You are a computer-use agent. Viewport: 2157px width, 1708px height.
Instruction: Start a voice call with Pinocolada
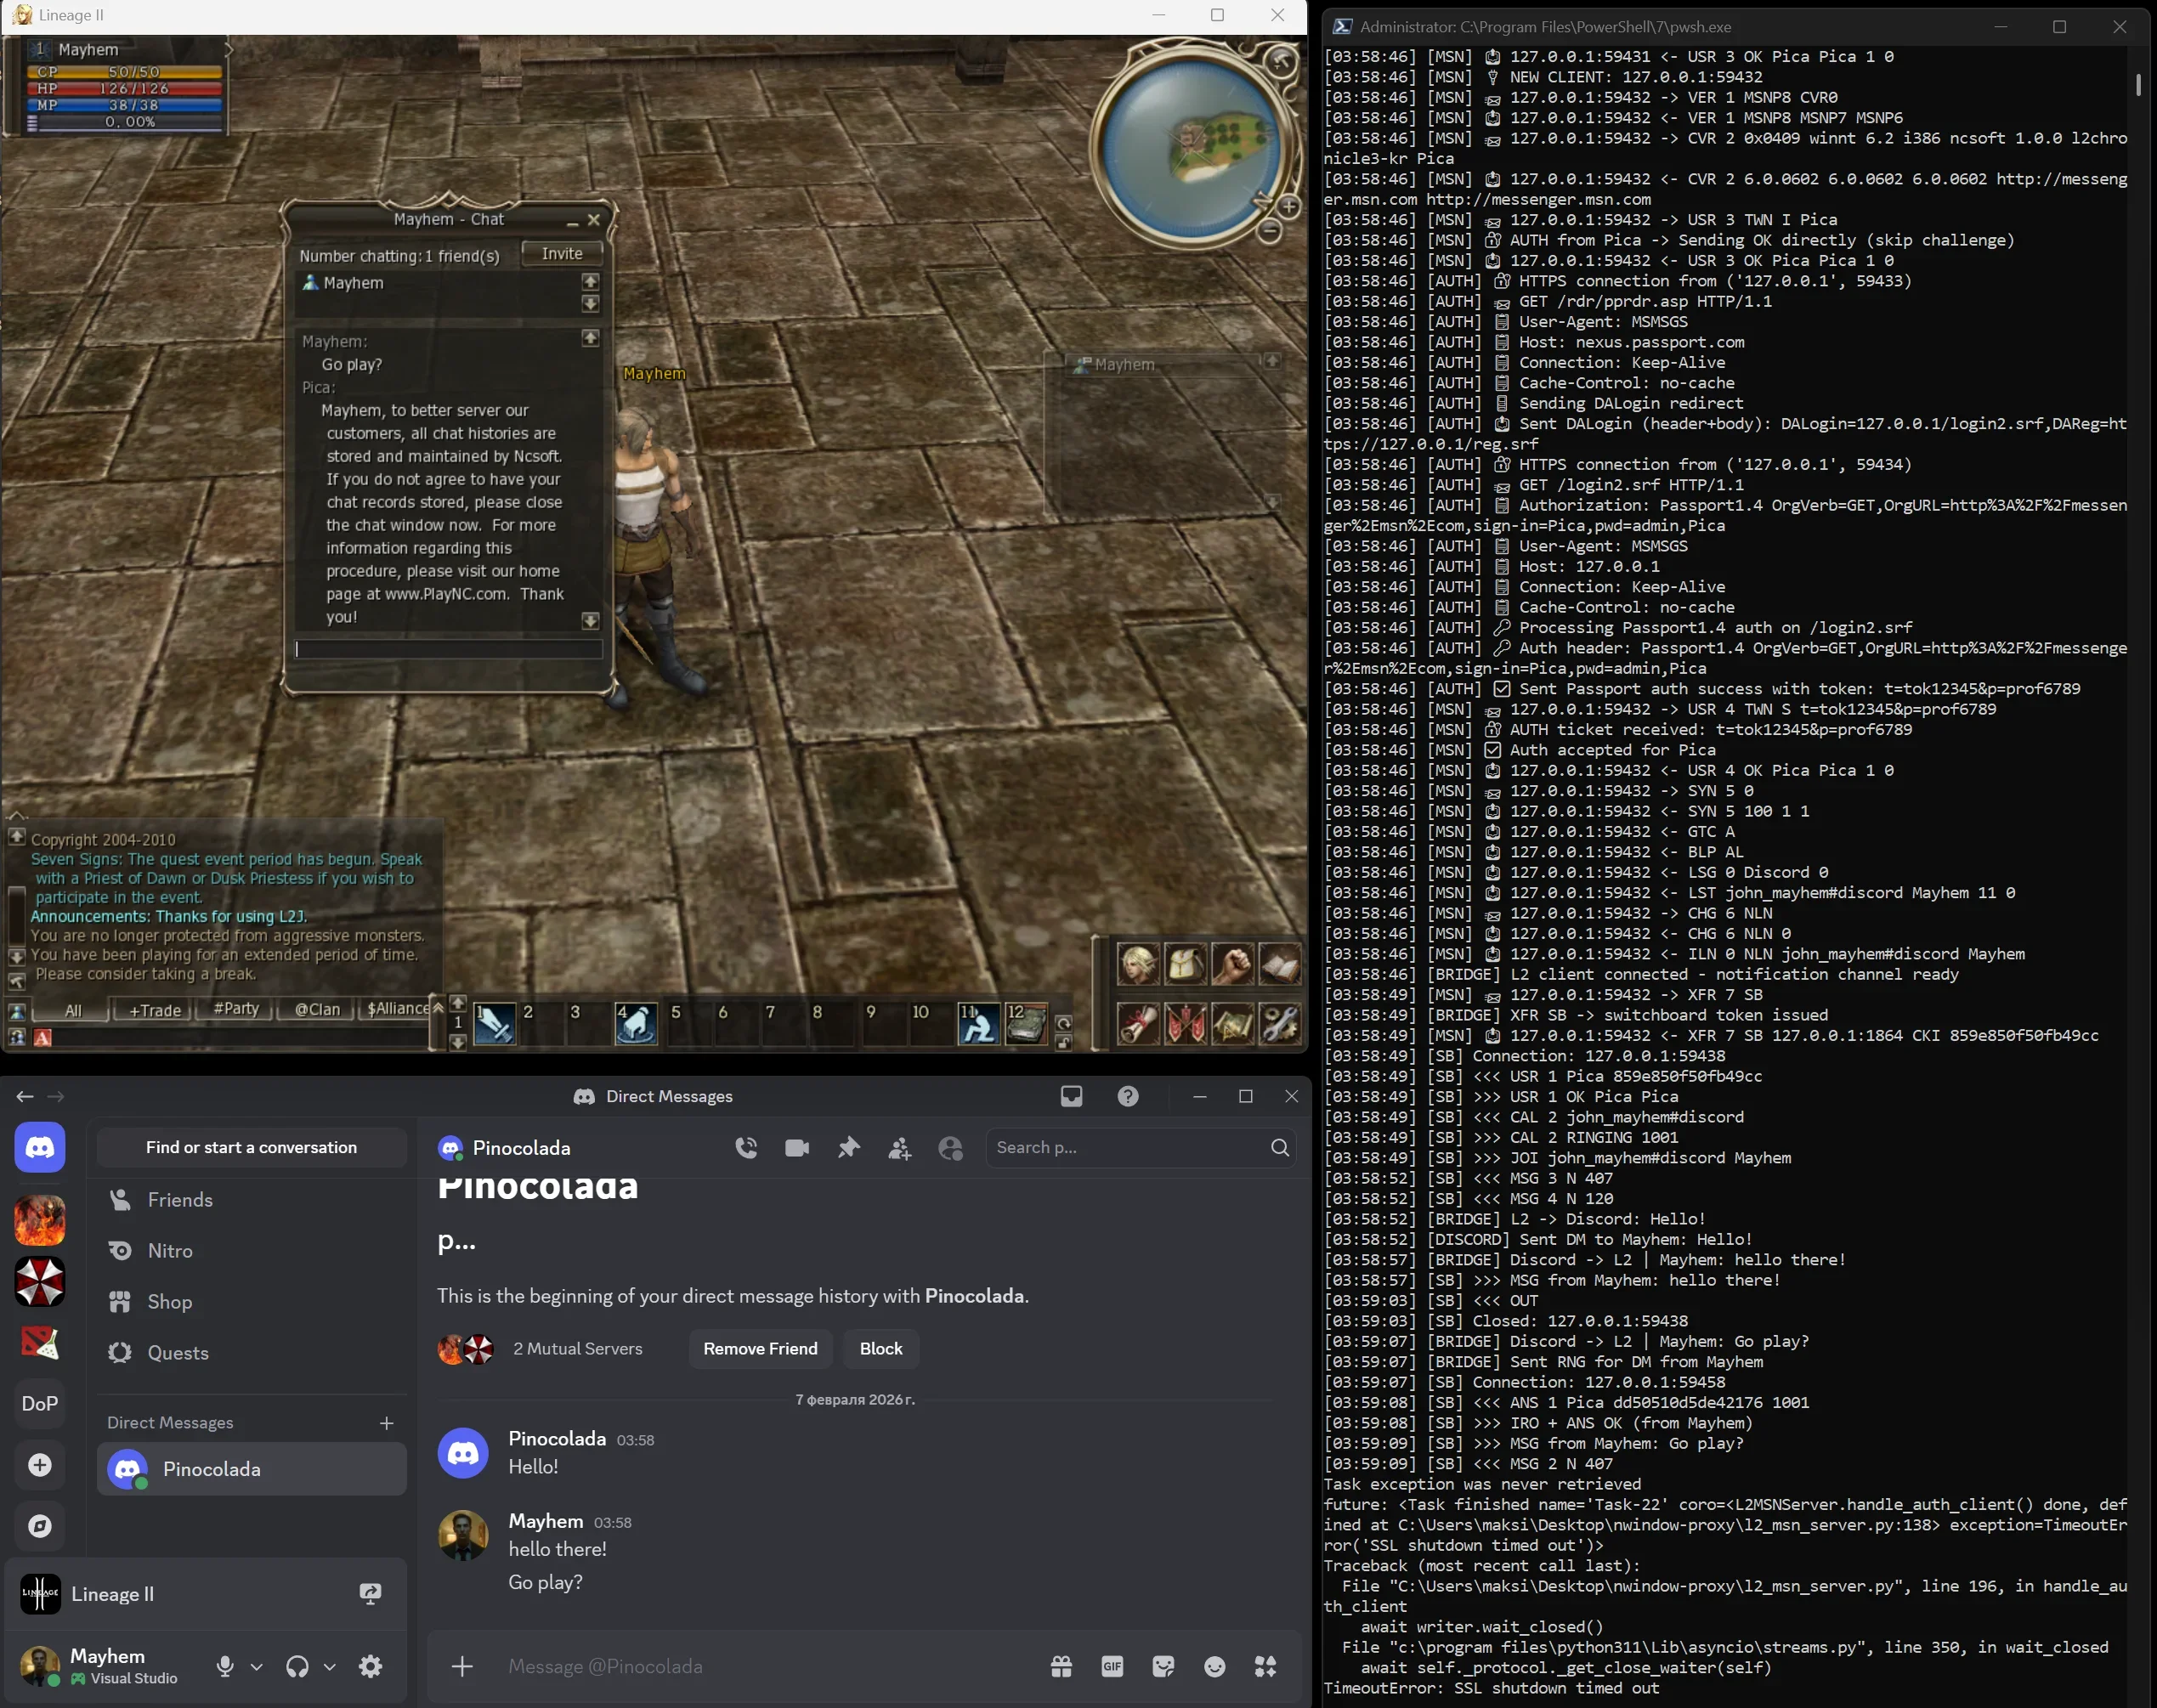(746, 1148)
